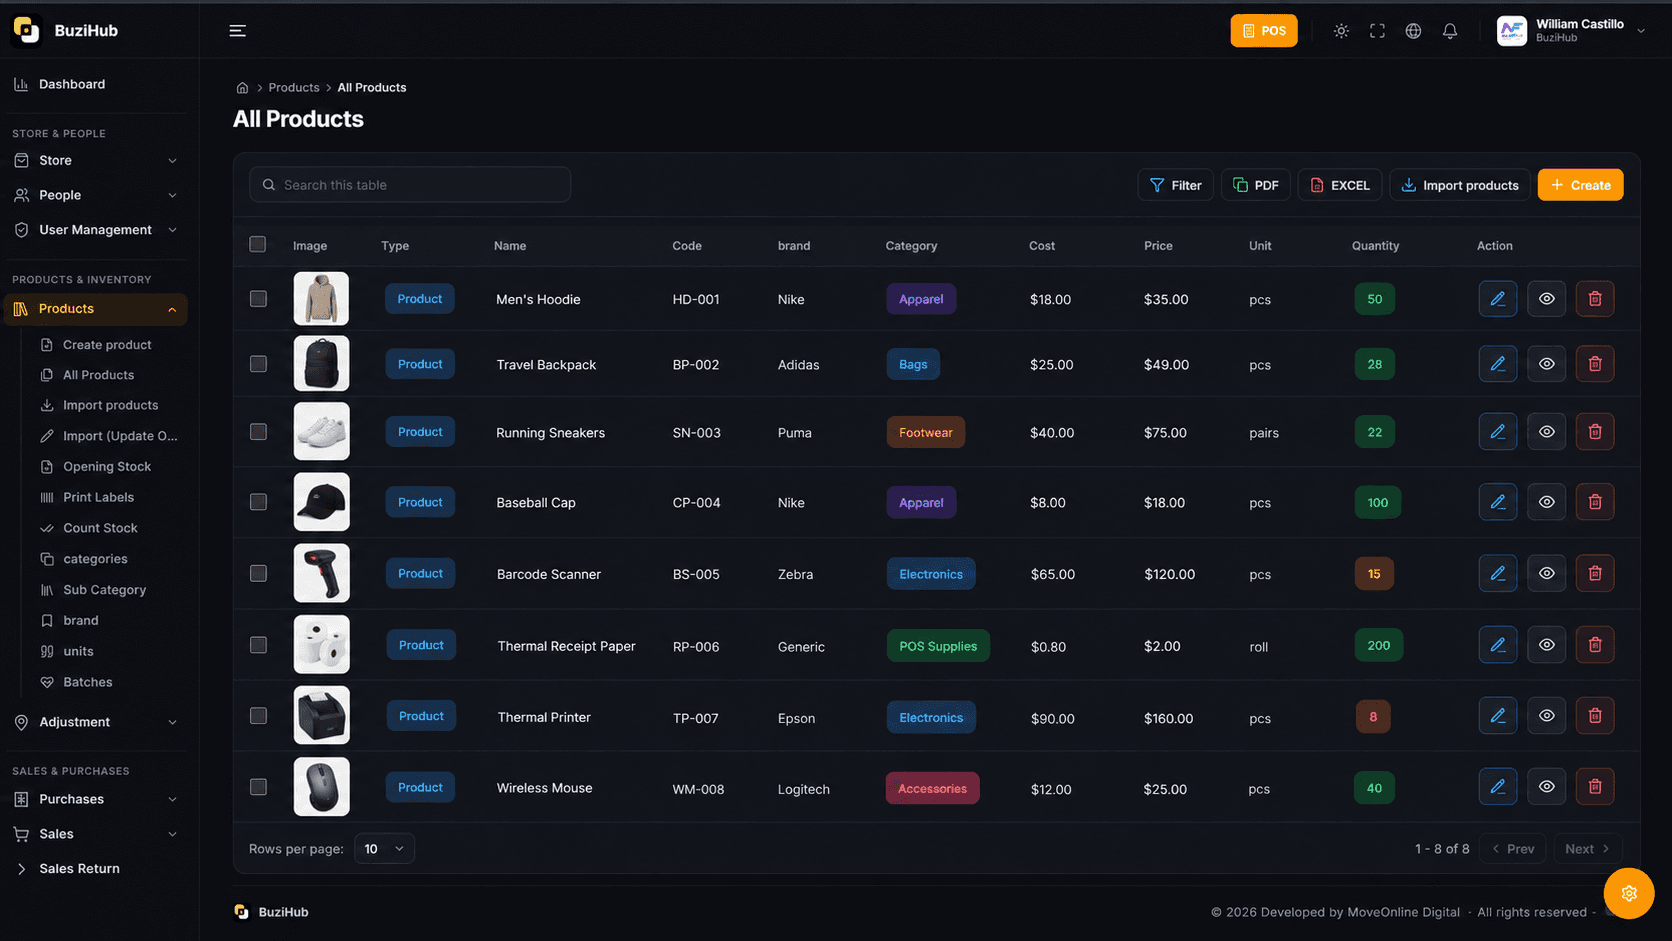The image size is (1672, 941).
Task: Toggle the sidebar hamburger menu
Action: 237,31
